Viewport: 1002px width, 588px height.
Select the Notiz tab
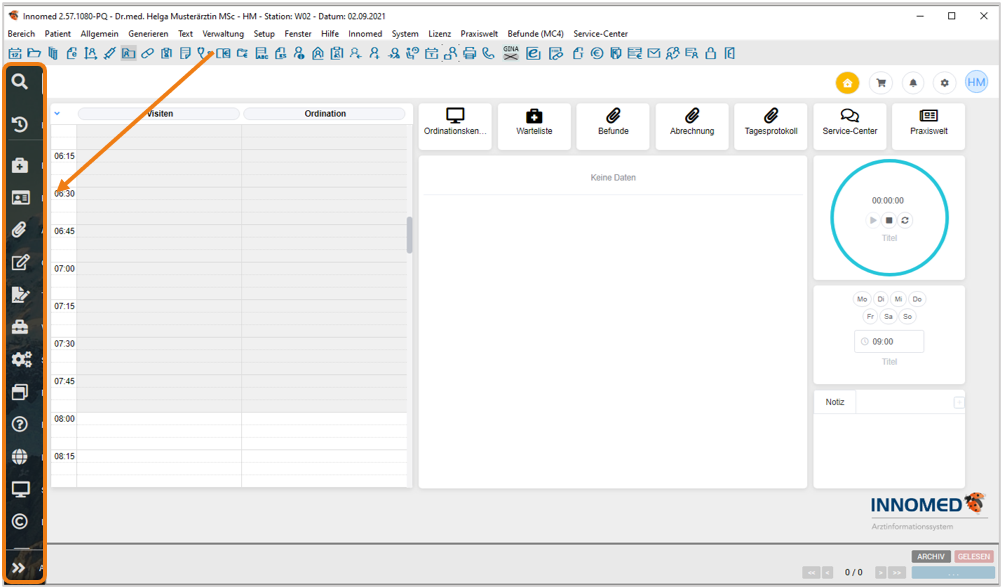(x=835, y=402)
